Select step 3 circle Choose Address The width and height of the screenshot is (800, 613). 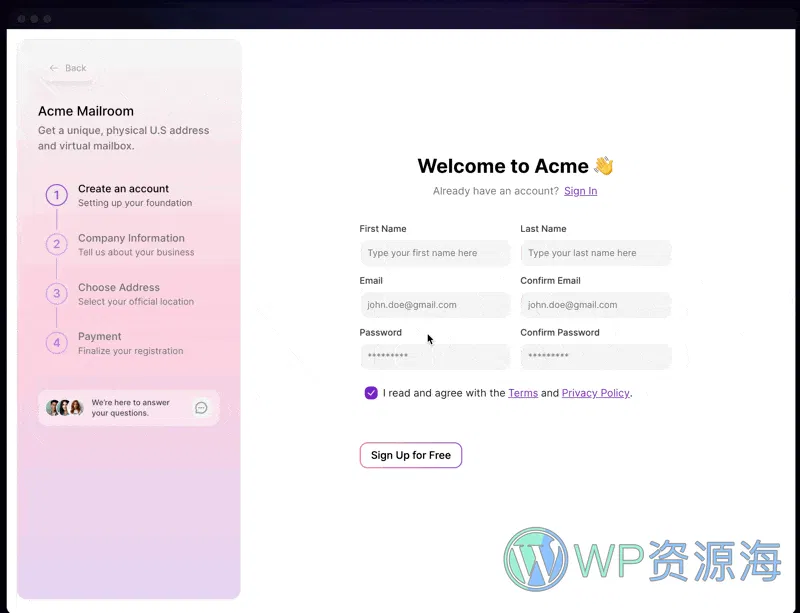(x=57, y=293)
